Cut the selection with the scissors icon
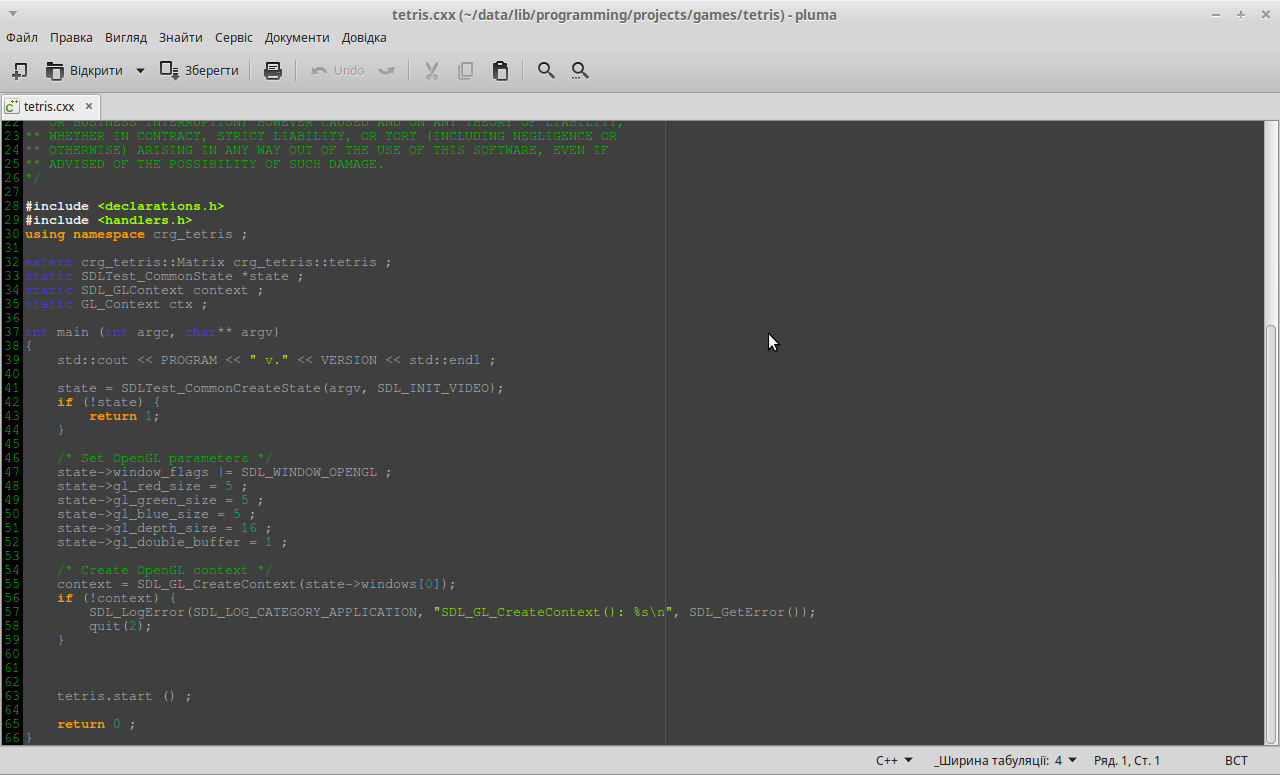1280x775 pixels. 432,71
